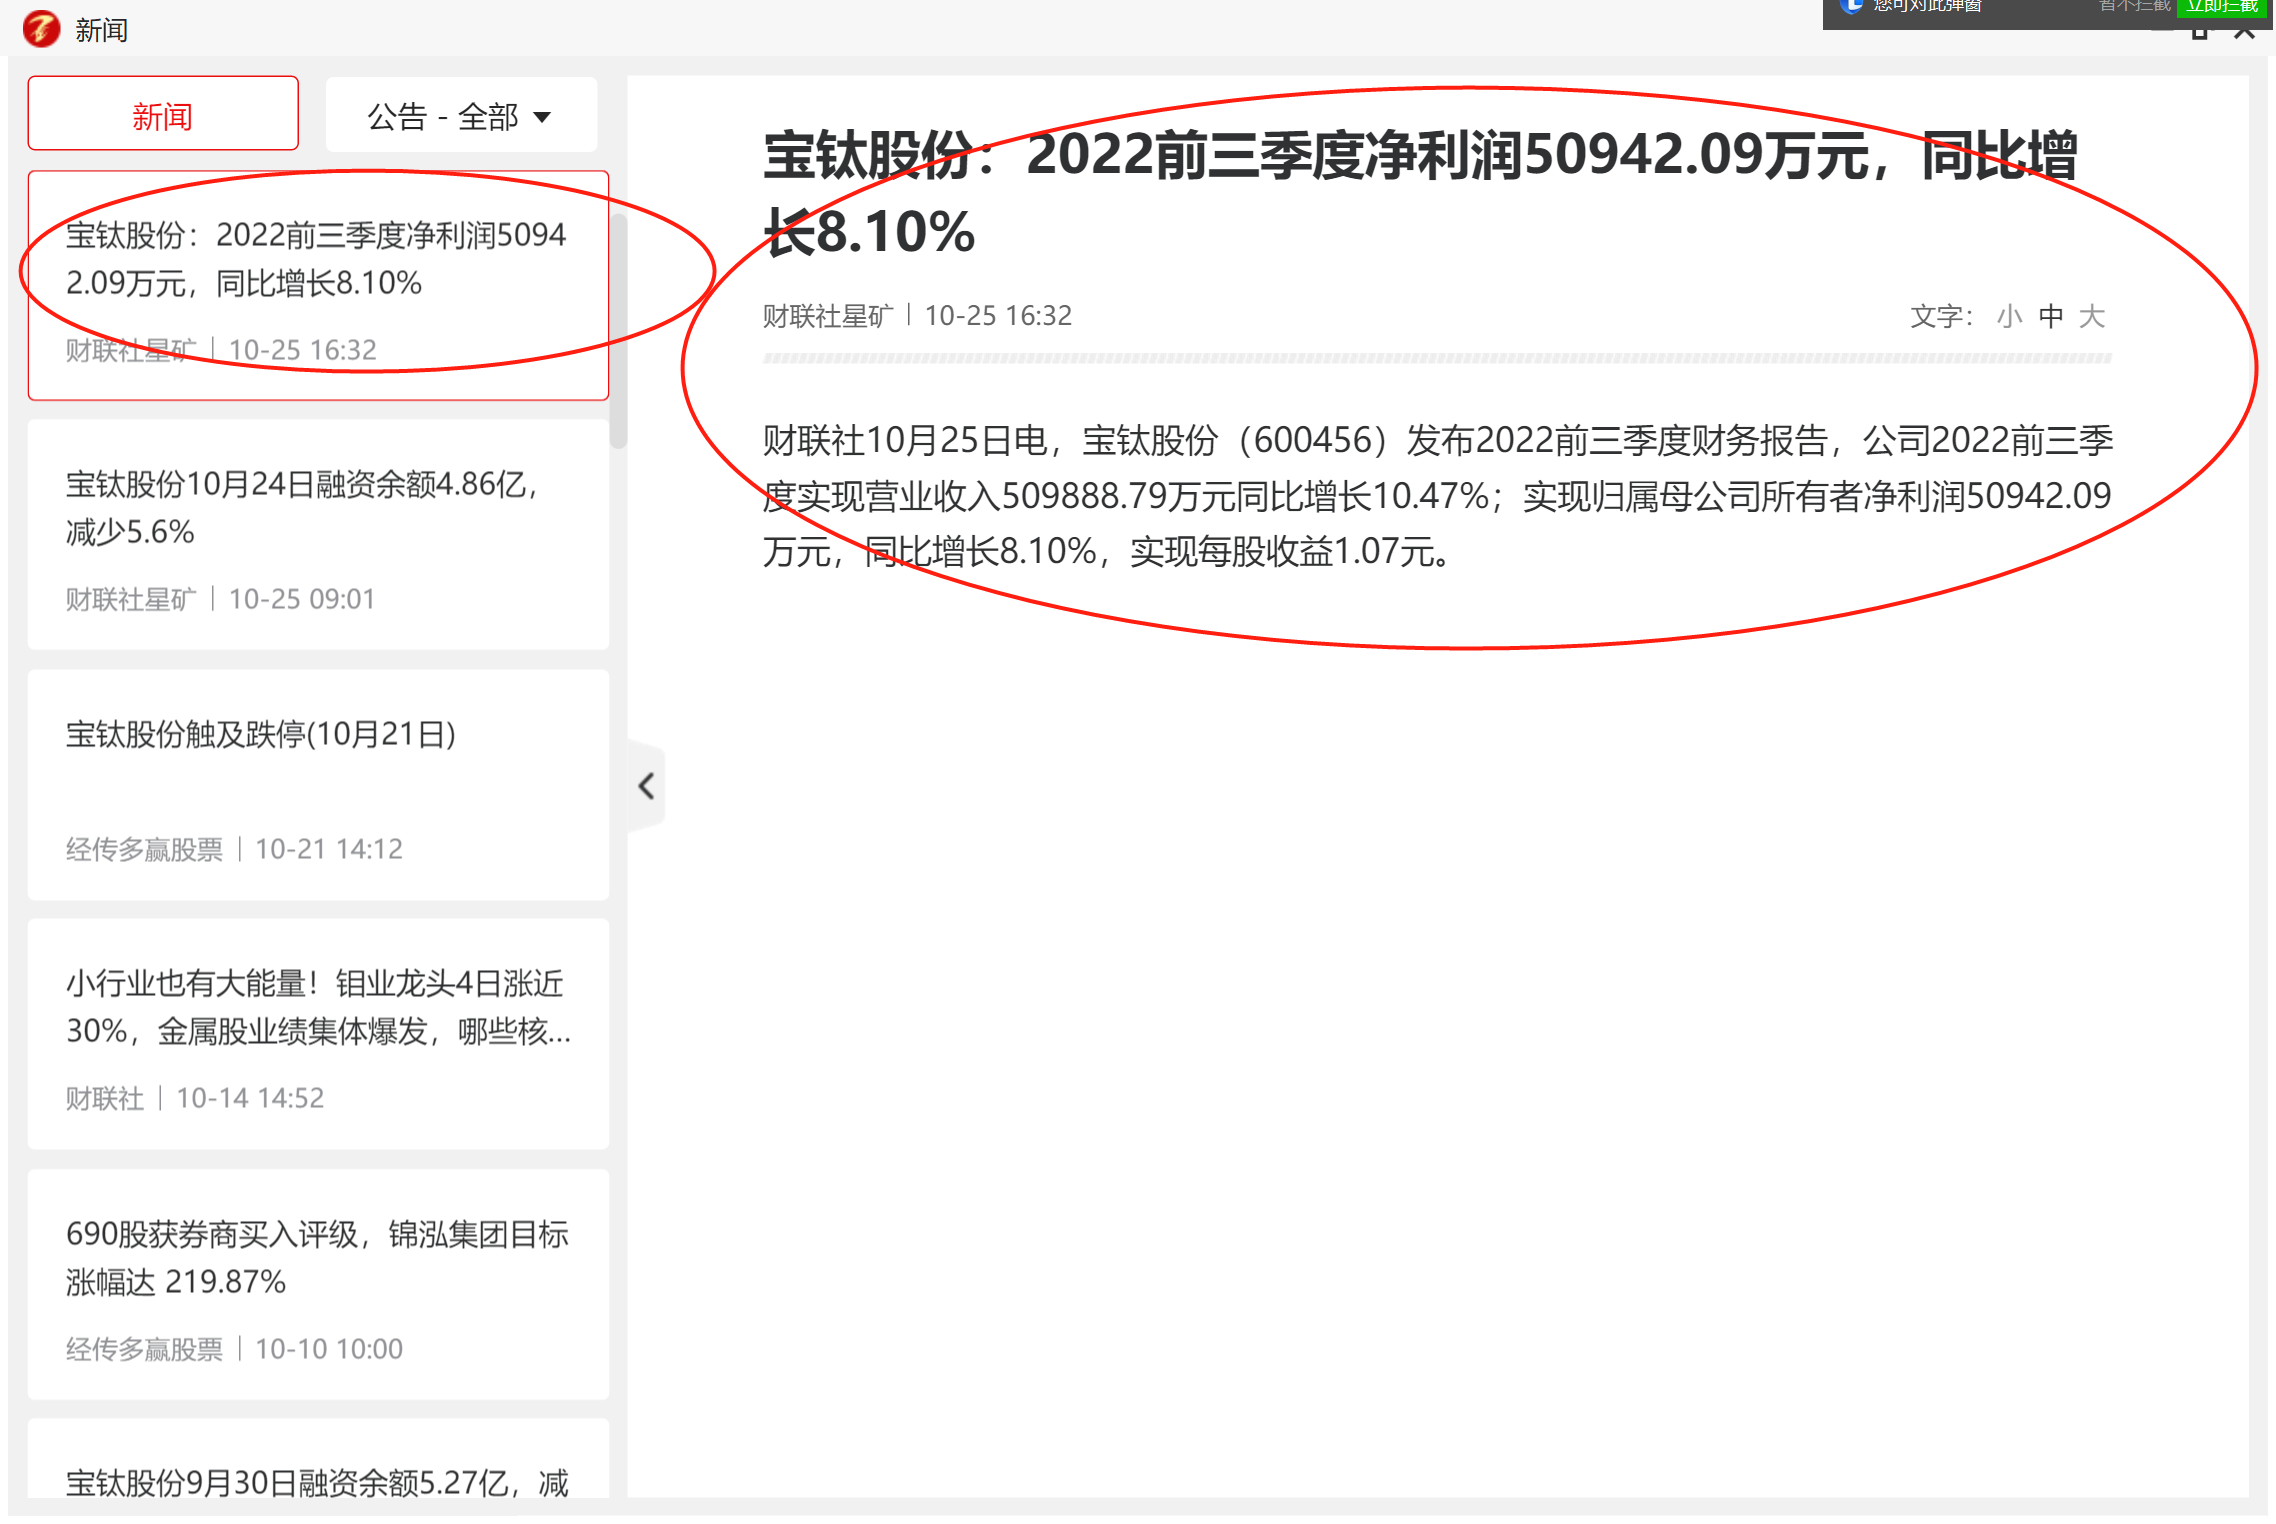
Task: Click 立即拦截 green button in popup notification
Action: [x=2223, y=7]
